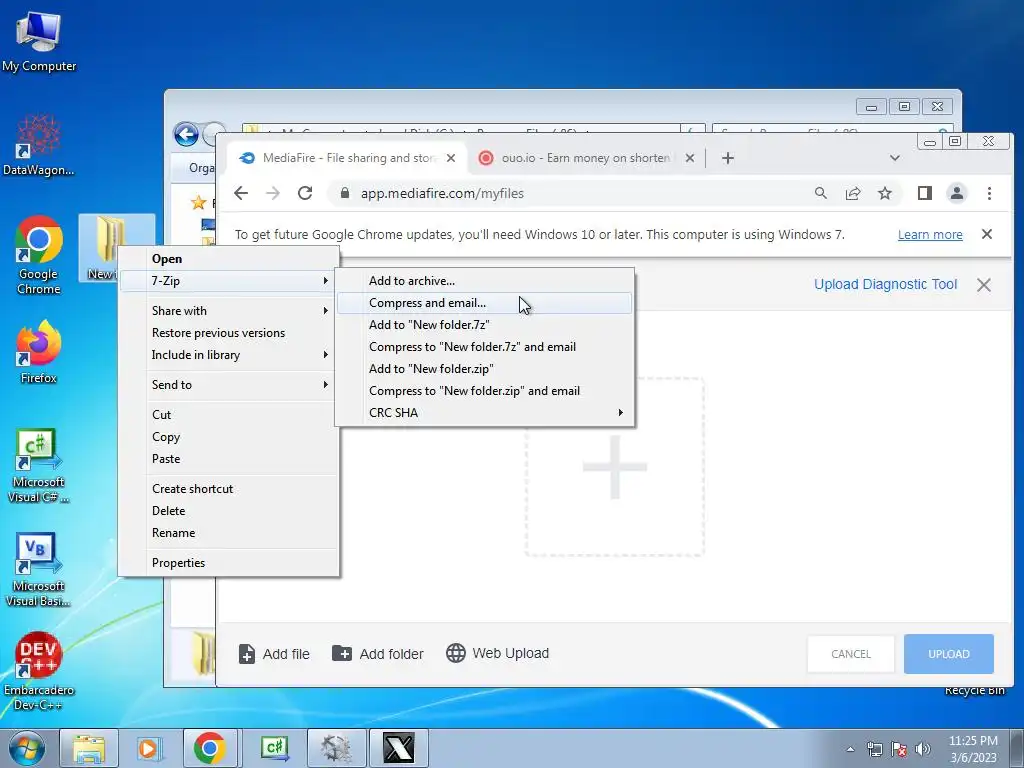This screenshot has width=1024, height=768.
Task: Click the share page icon in Chrome
Action: coord(853,193)
